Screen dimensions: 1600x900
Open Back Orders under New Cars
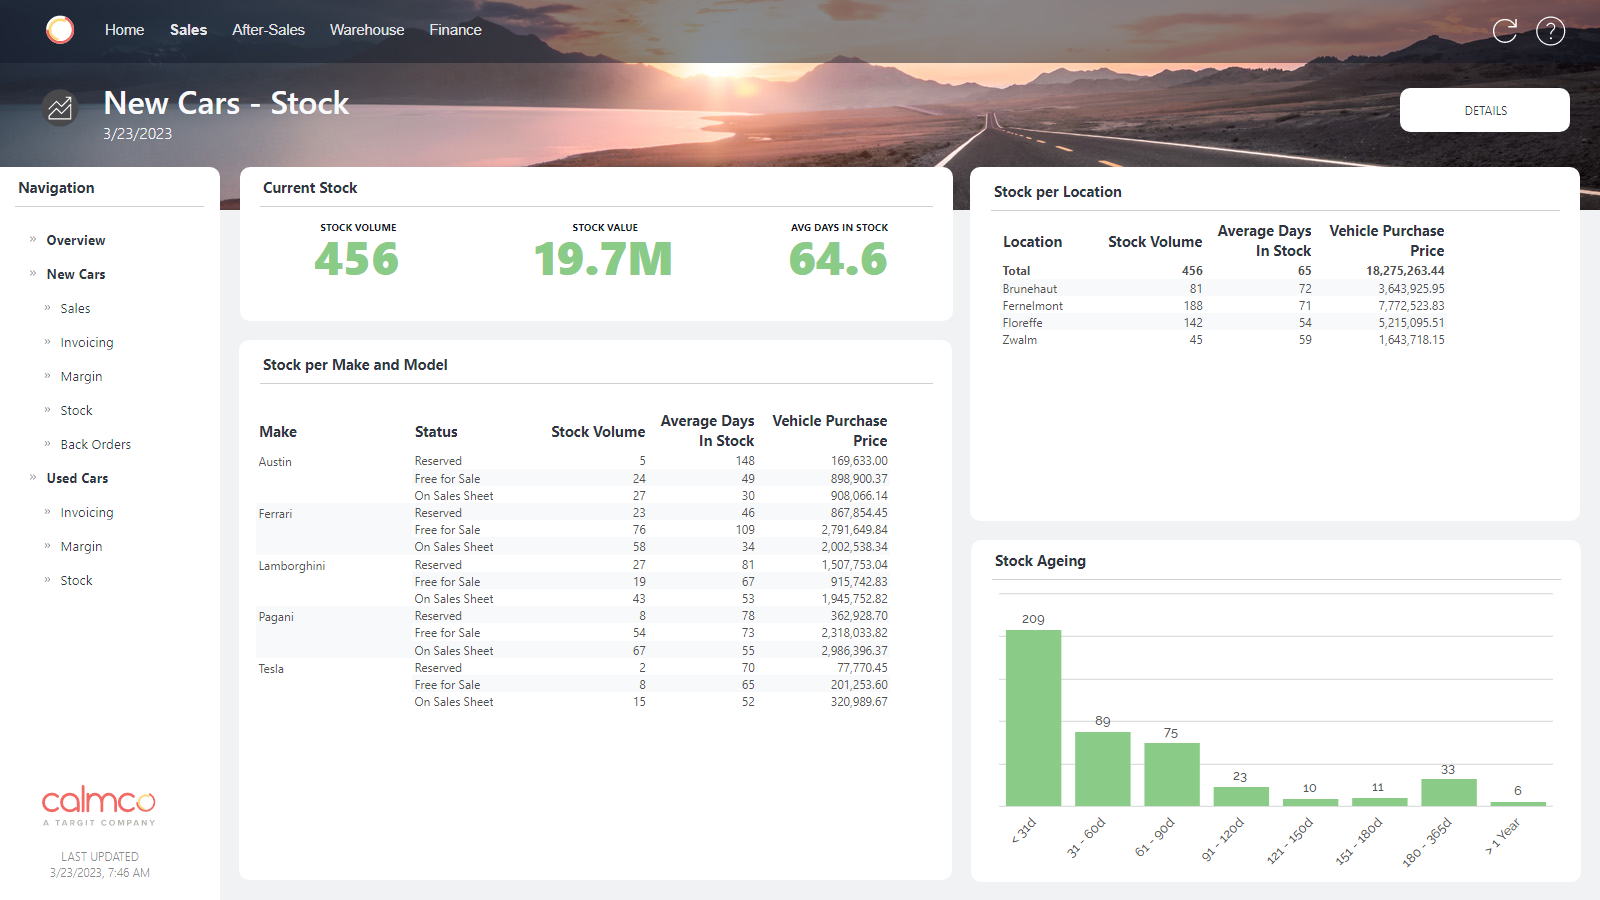[95, 445]
